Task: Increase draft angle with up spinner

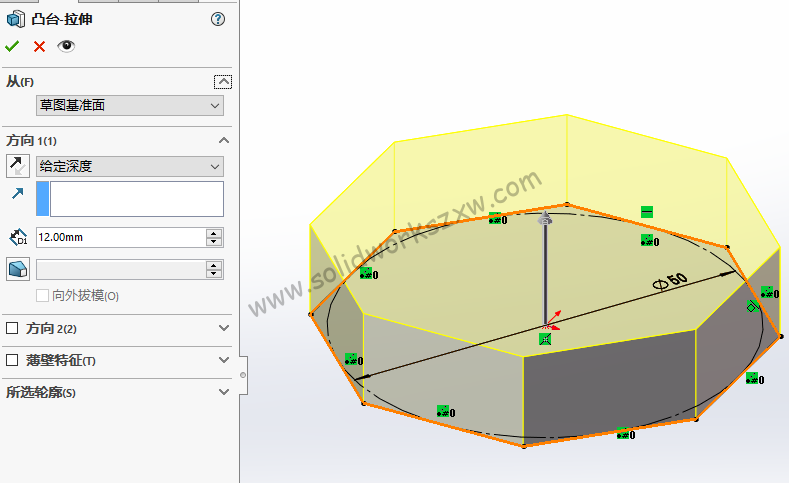Action: (214, 265)
